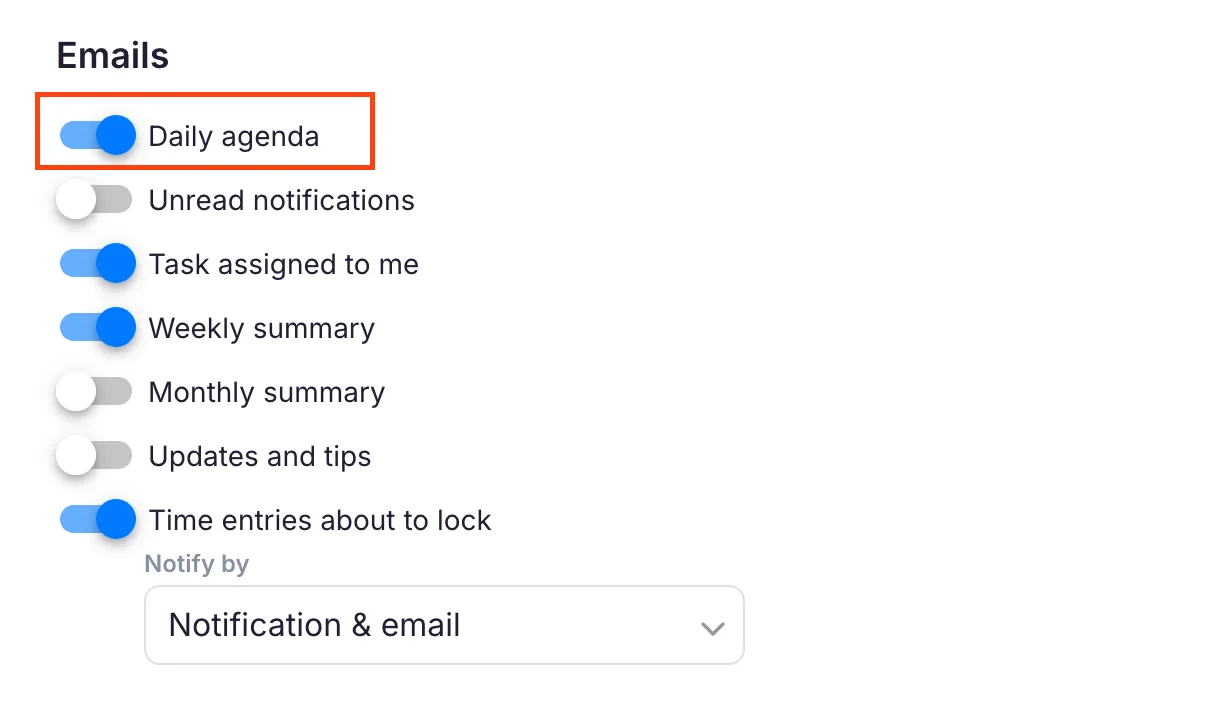Click the 'Daily agenda' label text
The width and height of the screenshot is (1210, 724).
tap(234, 136)
